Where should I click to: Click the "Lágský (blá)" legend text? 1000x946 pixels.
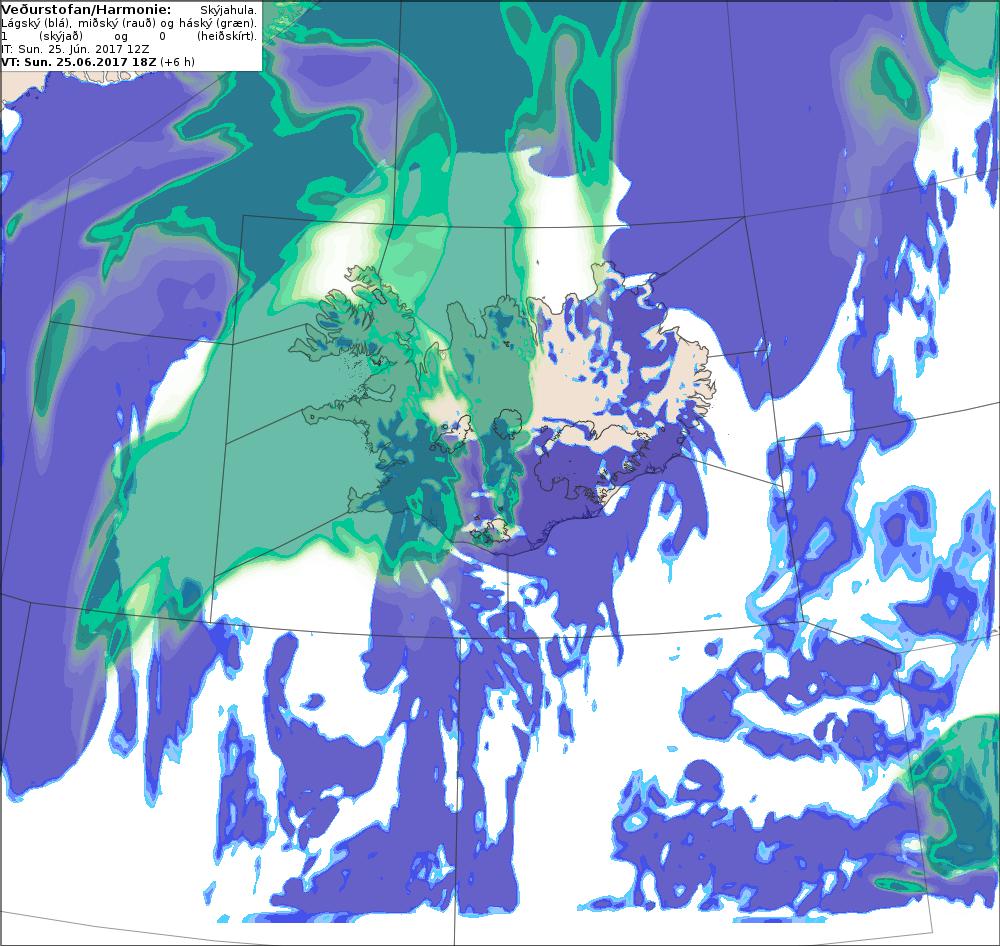point(34,23)
